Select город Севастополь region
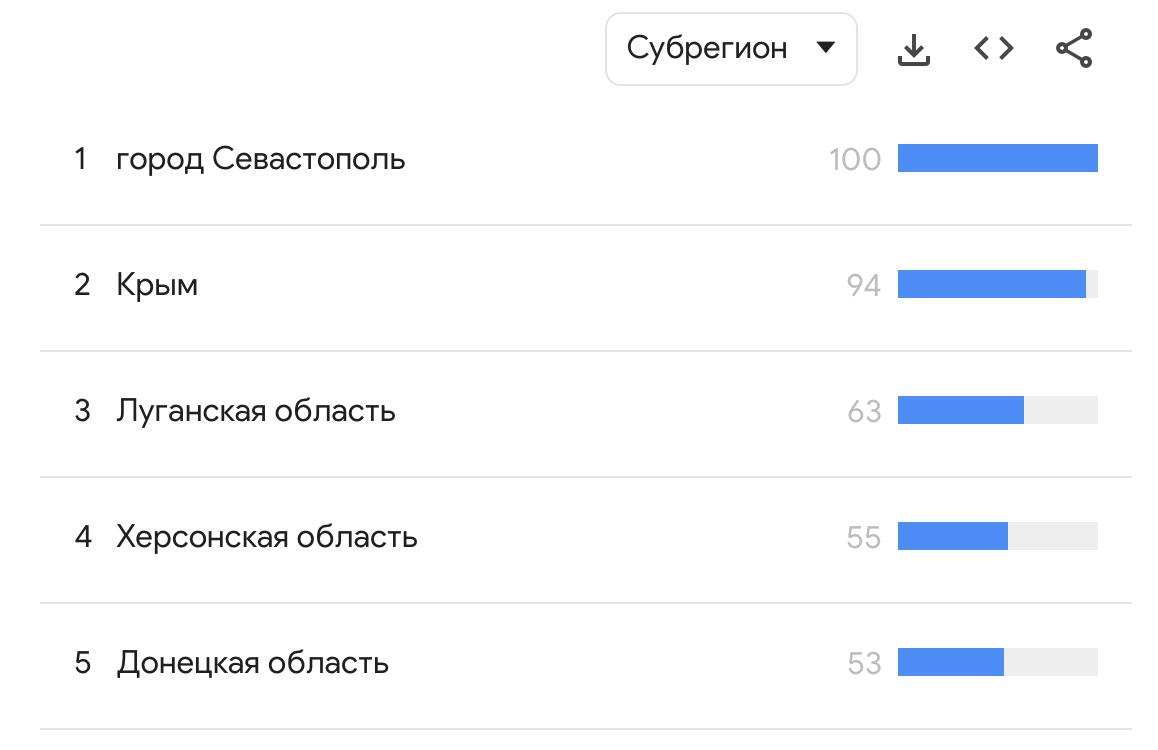This screenshot has height=750, width=1158. coord(261,159)
